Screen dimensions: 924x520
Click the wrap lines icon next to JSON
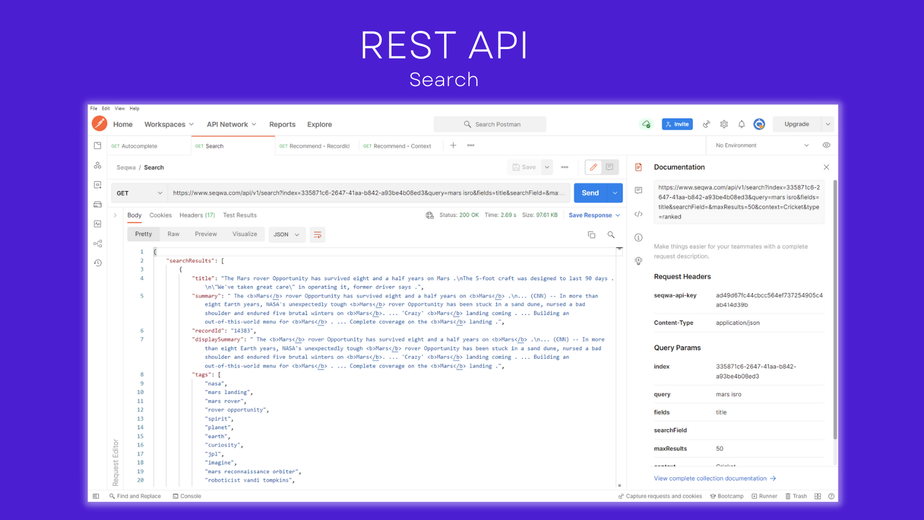pos(318,235)
